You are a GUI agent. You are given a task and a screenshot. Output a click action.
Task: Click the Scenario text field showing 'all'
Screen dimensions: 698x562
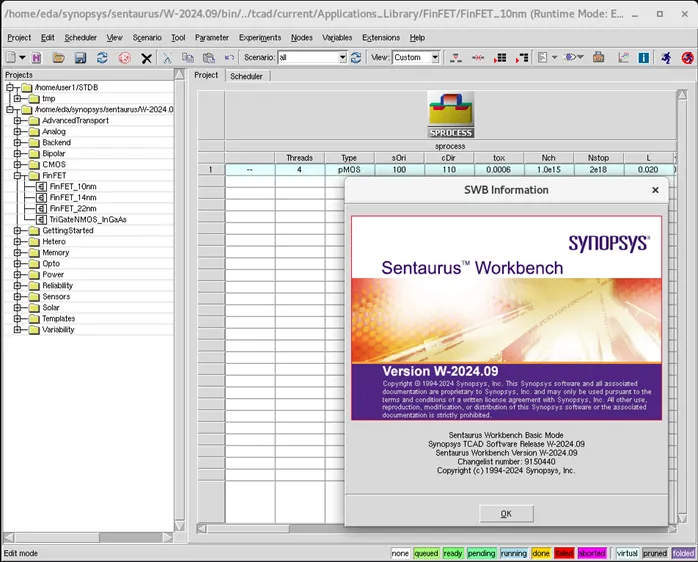click(308, 57)
